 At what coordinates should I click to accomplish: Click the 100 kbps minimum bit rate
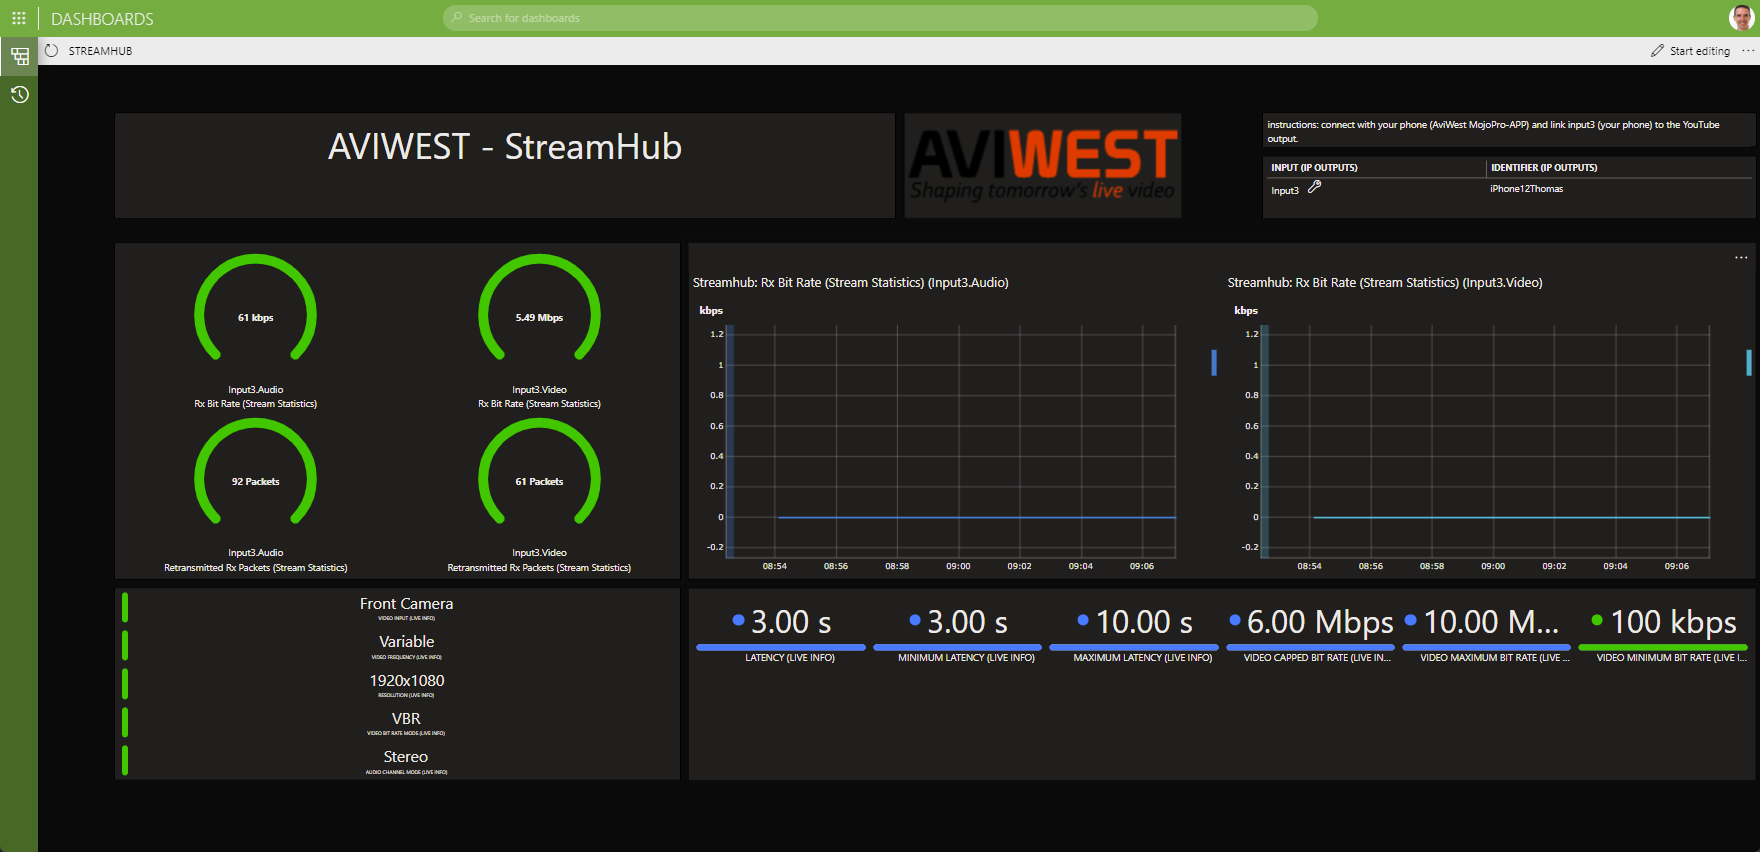click(1673, 622)
